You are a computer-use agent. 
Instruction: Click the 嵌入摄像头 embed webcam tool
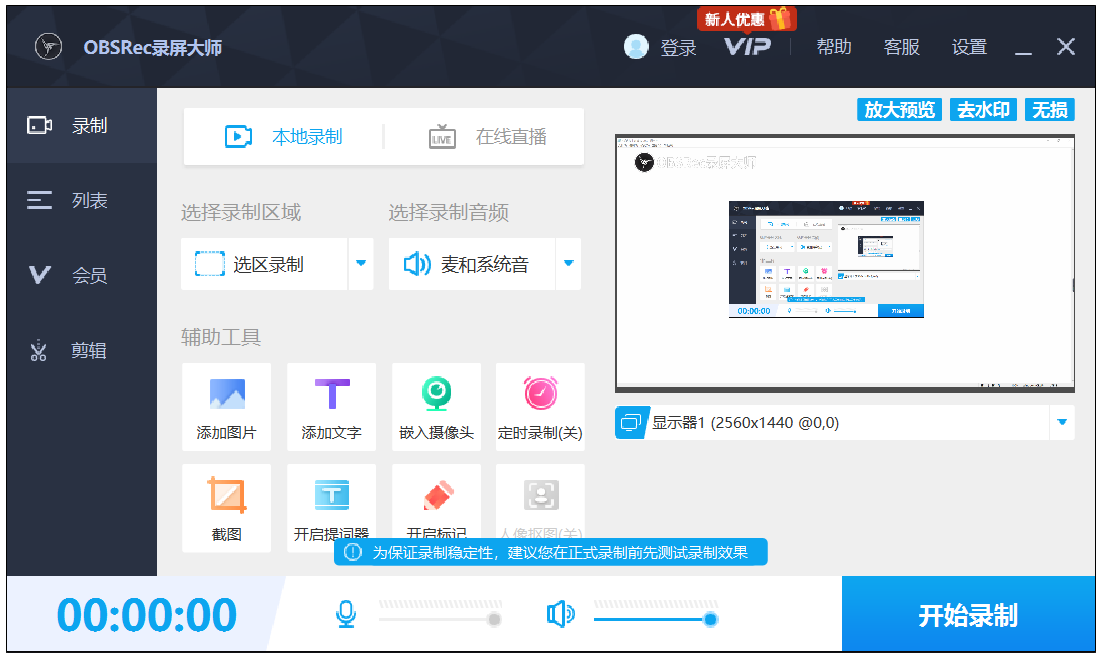coord(436,407)
